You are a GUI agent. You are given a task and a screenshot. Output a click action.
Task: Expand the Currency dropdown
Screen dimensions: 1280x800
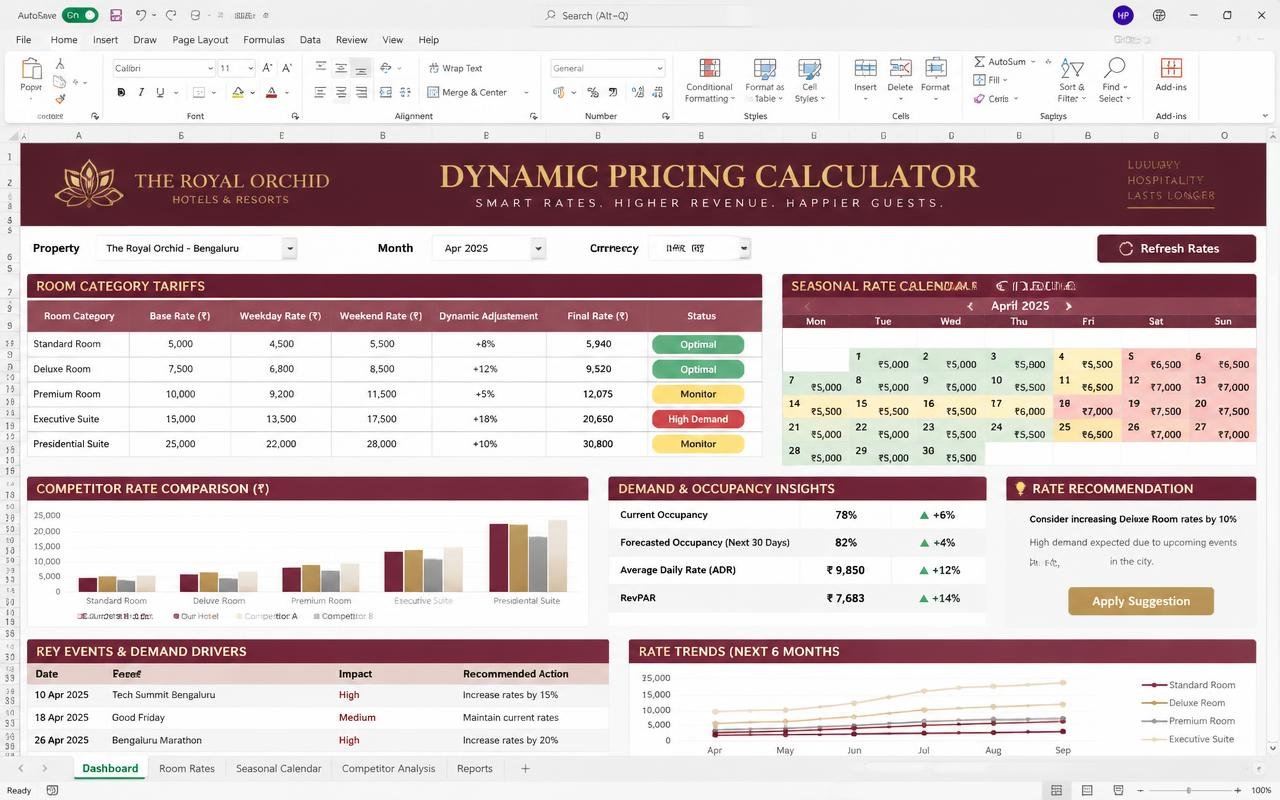(744, 248)
